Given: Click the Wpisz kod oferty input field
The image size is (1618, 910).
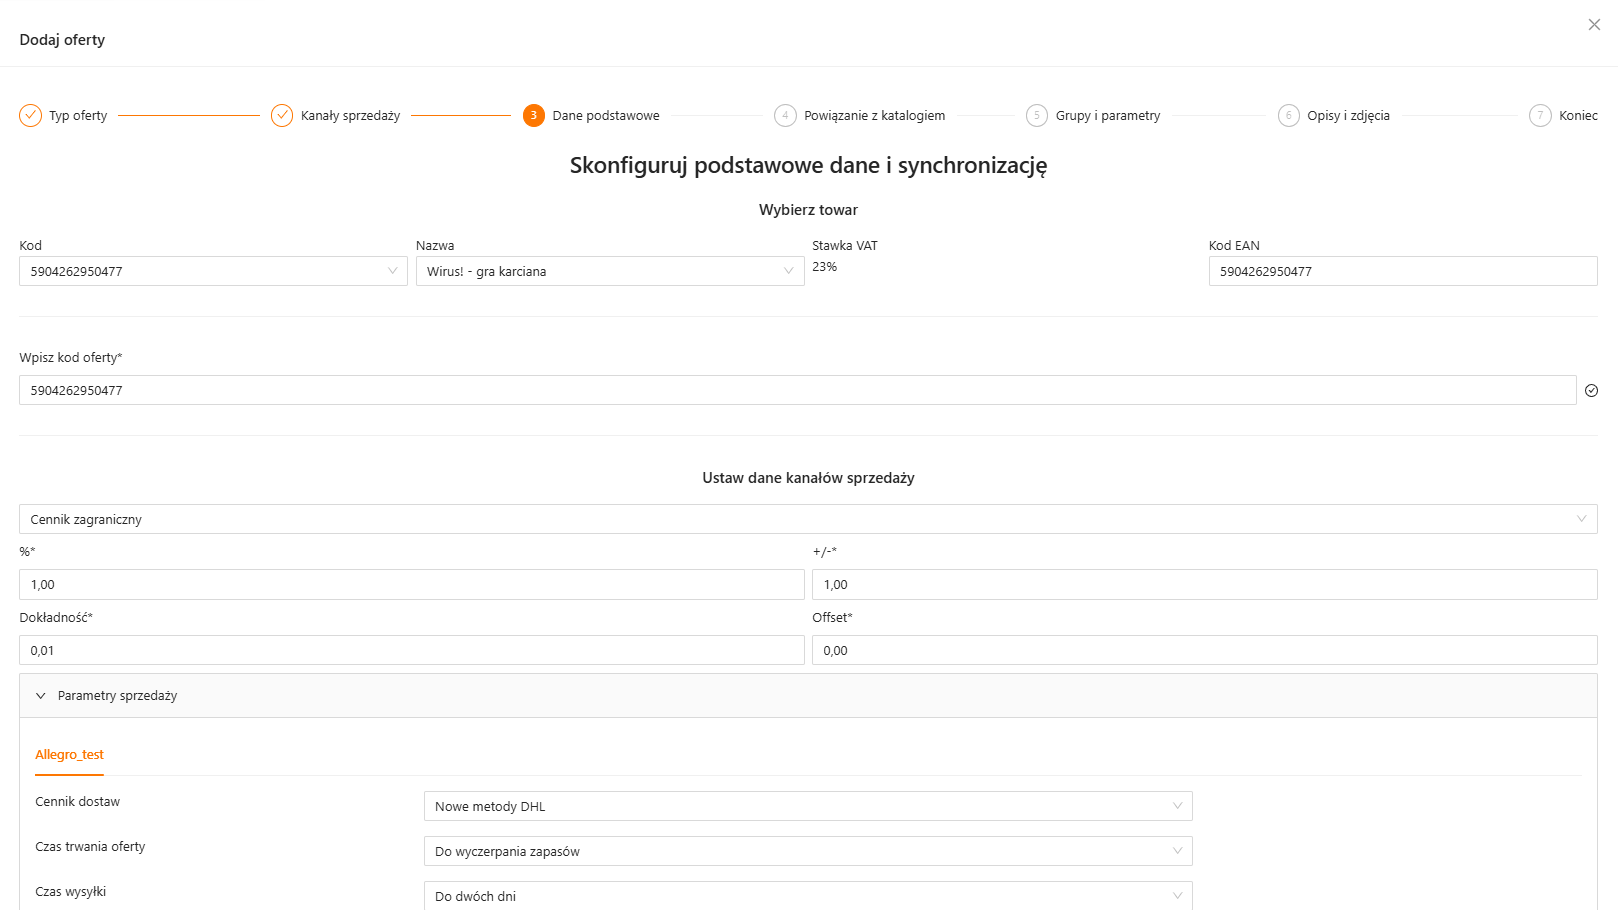Looking at the screenshot, I should [798, 390].
